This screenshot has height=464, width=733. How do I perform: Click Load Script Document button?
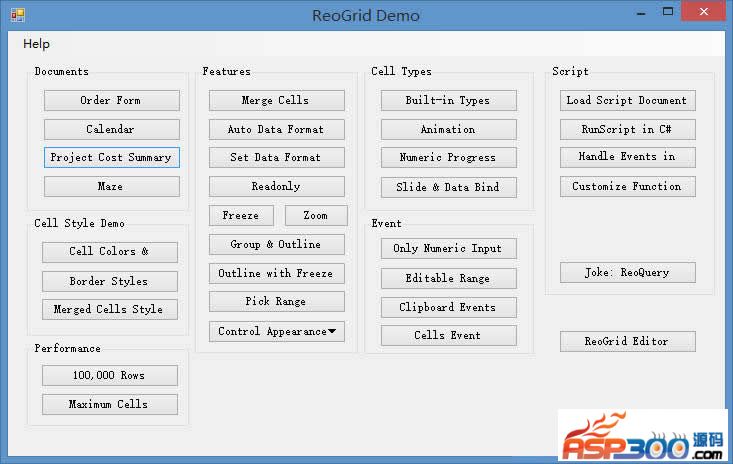628,100
